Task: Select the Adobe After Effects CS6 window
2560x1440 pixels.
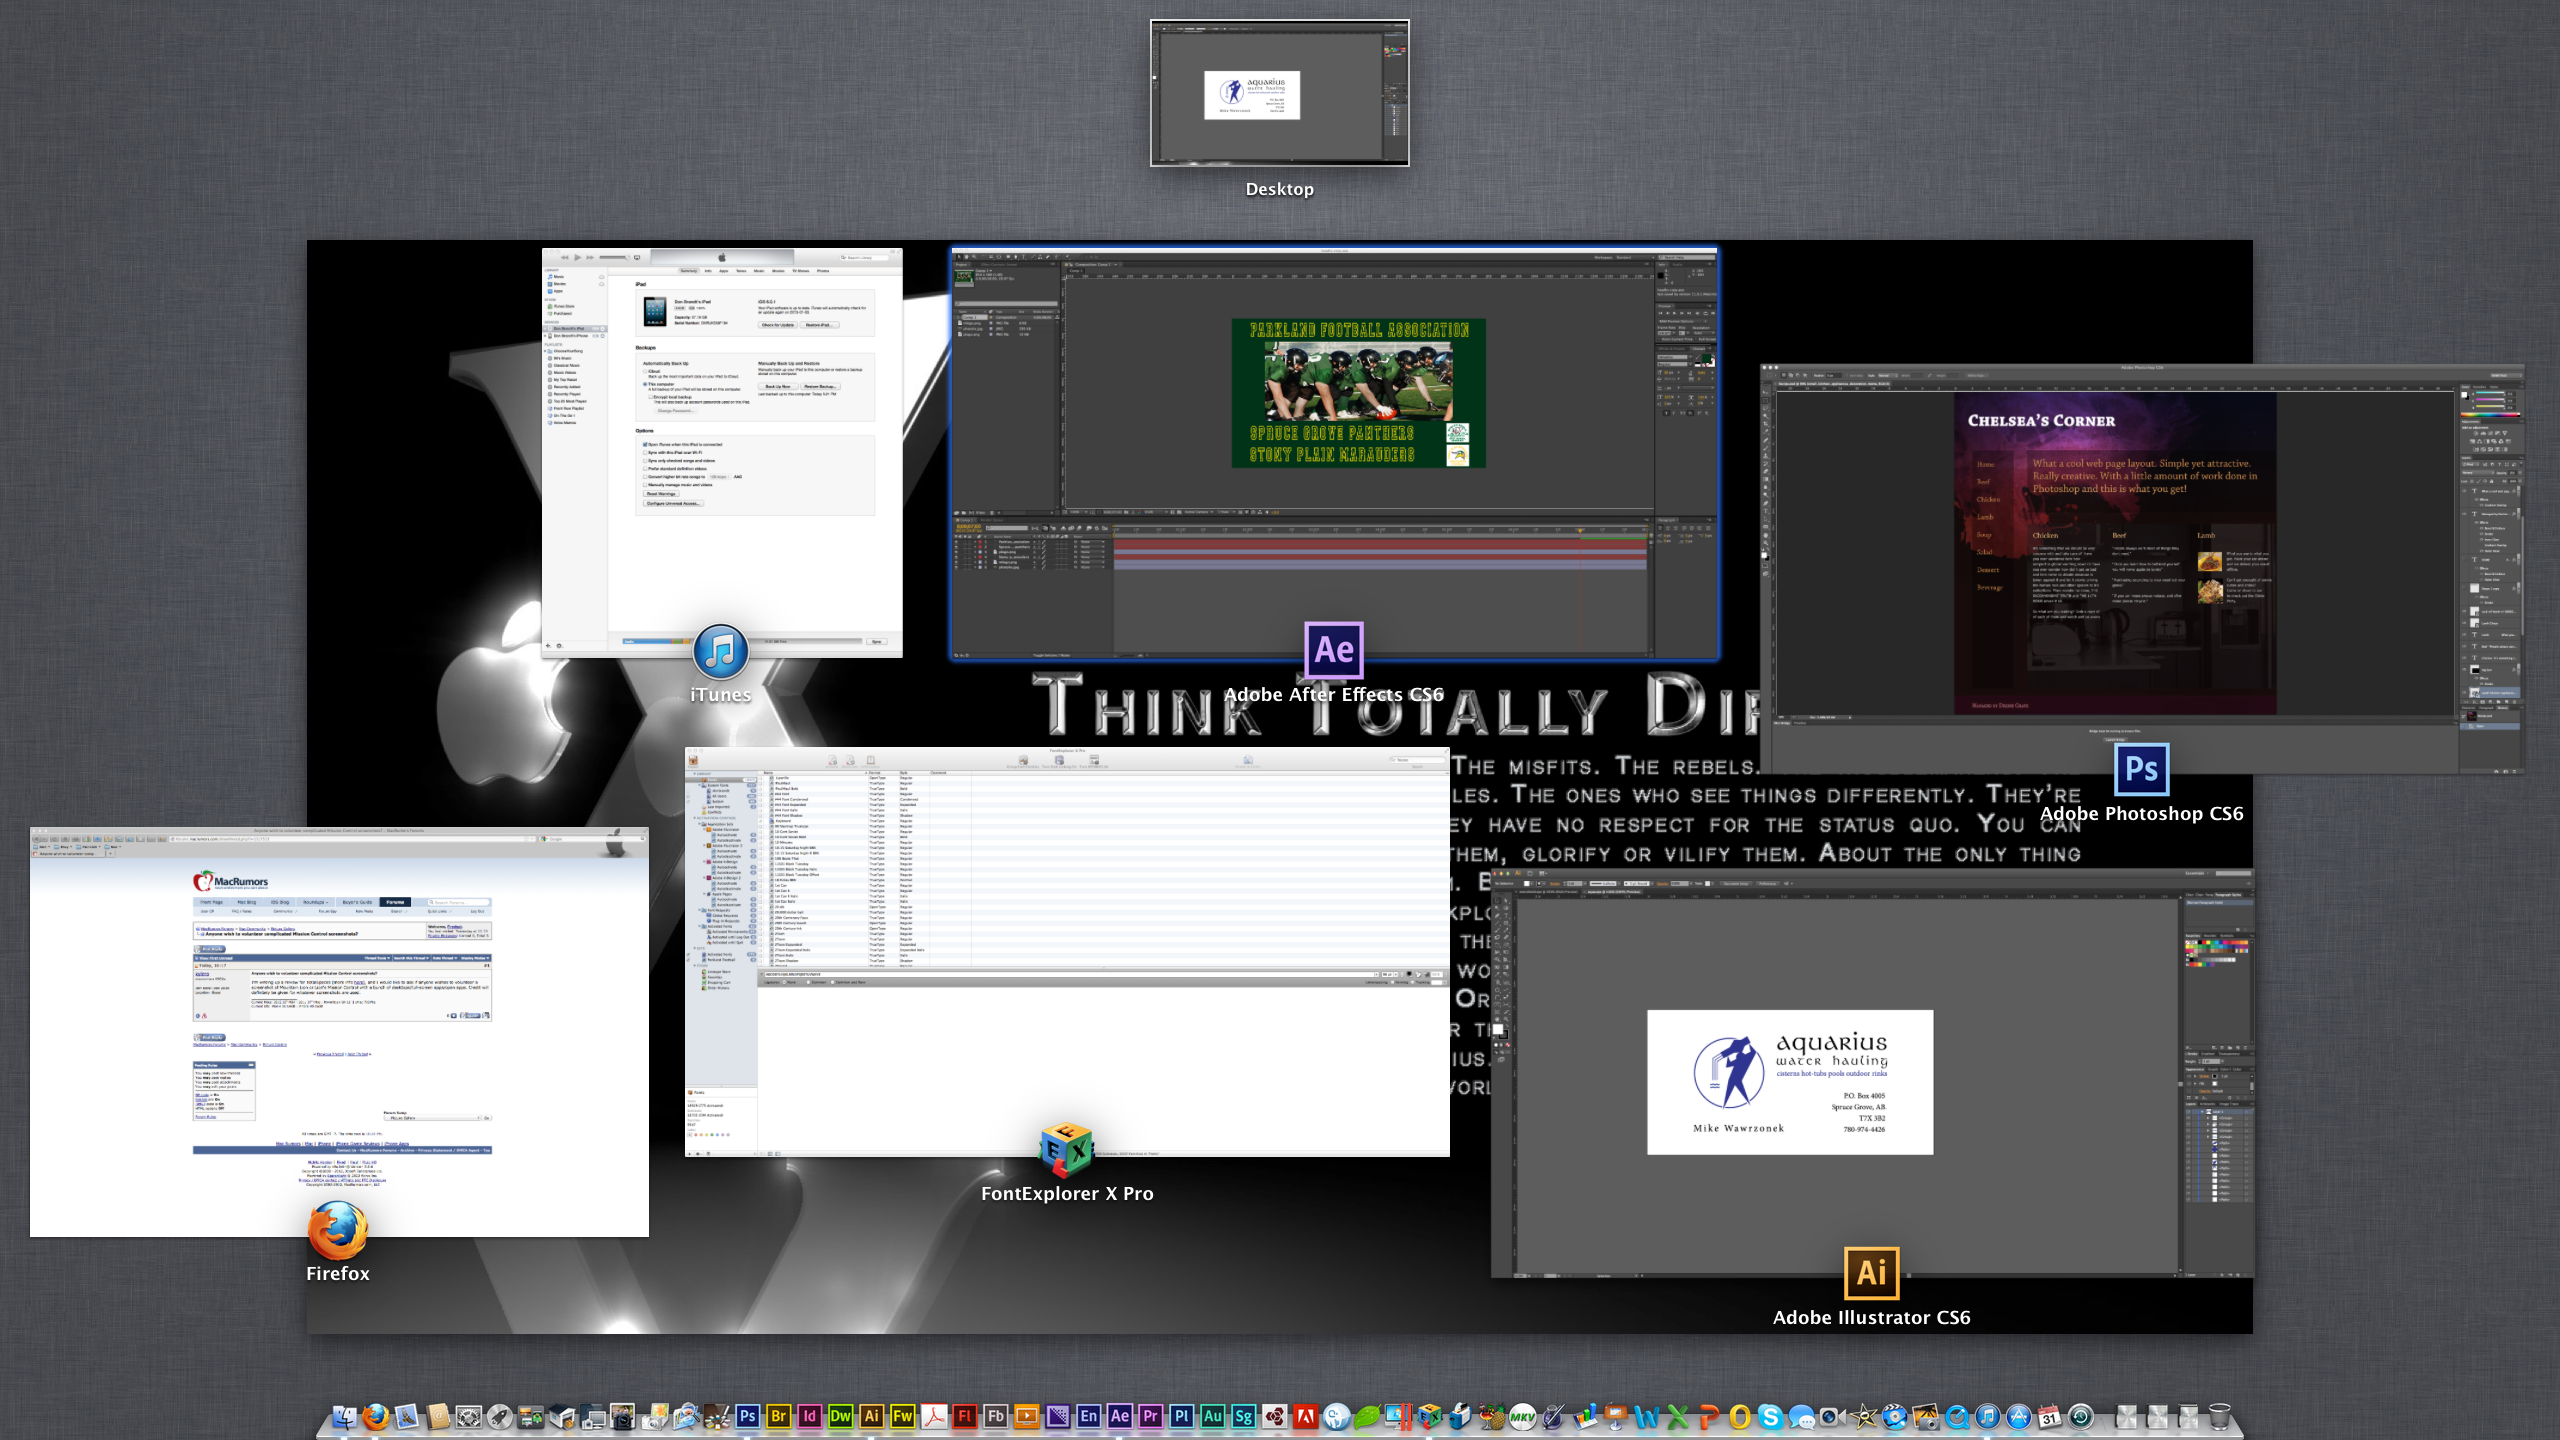Action: (1335, 454)
